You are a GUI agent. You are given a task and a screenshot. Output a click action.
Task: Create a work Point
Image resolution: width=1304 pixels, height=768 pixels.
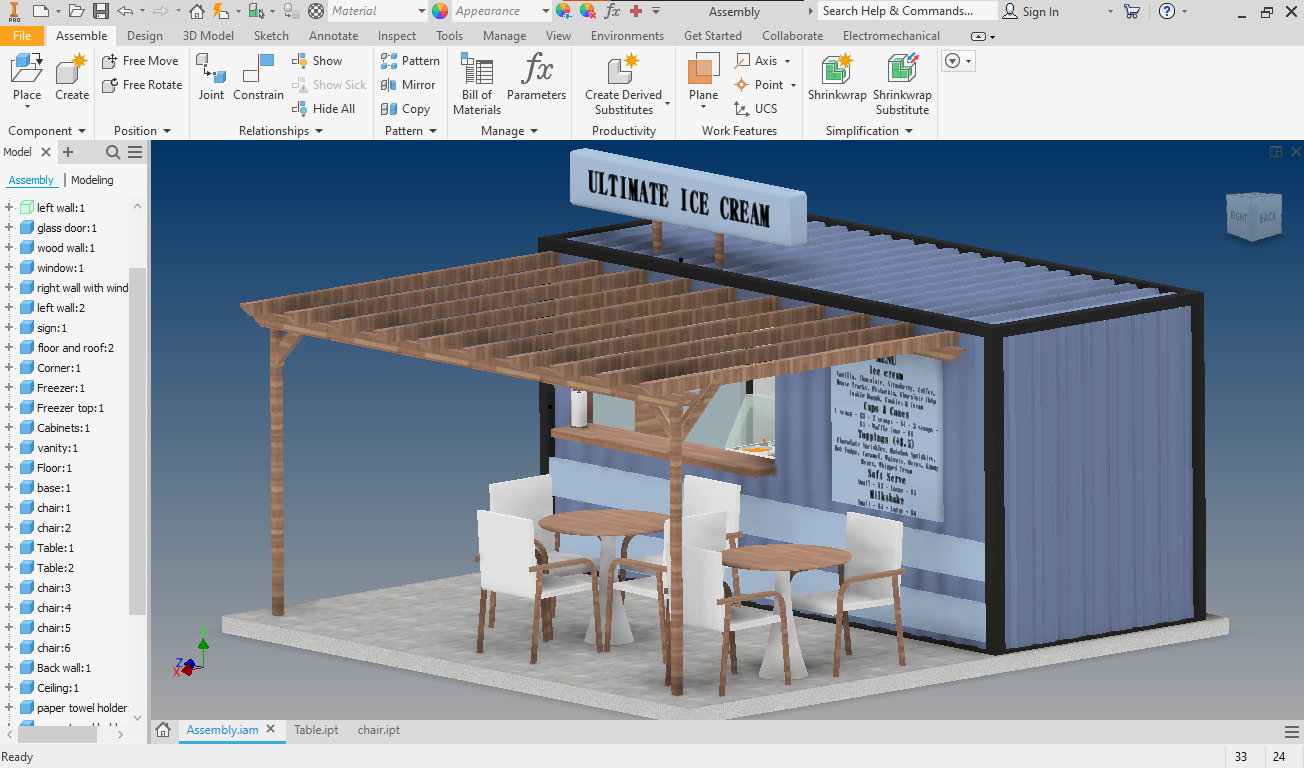click(765, 85)
